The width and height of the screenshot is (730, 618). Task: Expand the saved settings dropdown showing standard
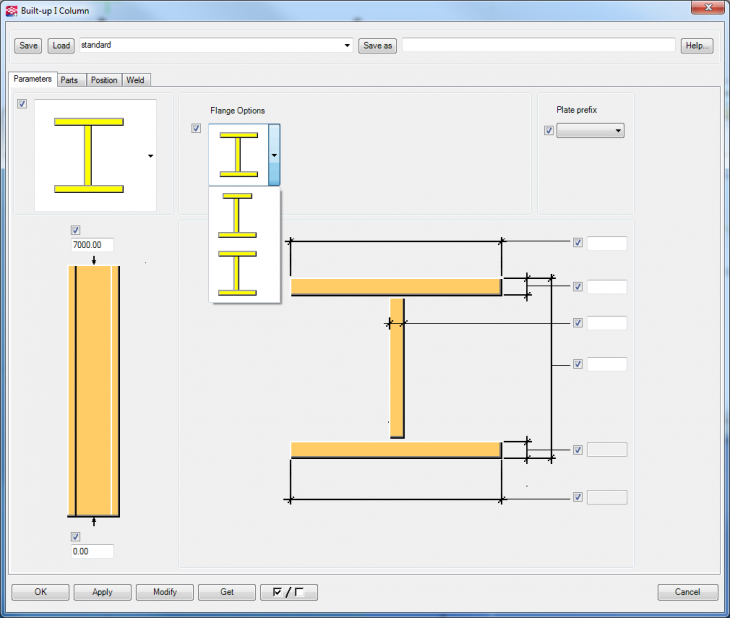347,45
